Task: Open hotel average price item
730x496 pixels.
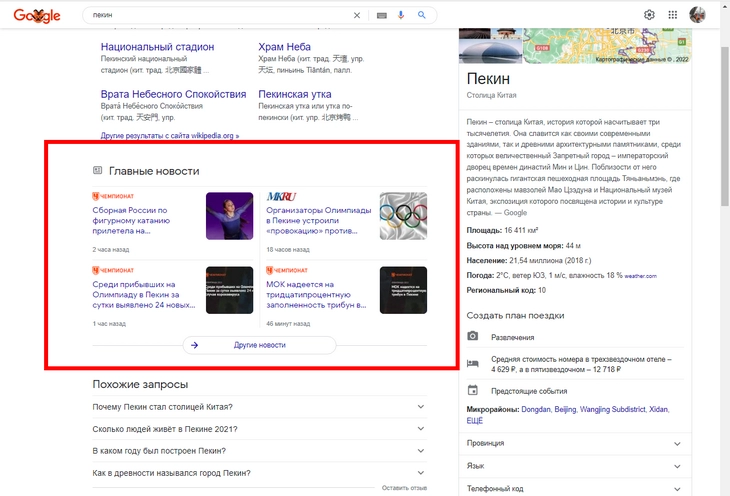Action: (575, 364)
